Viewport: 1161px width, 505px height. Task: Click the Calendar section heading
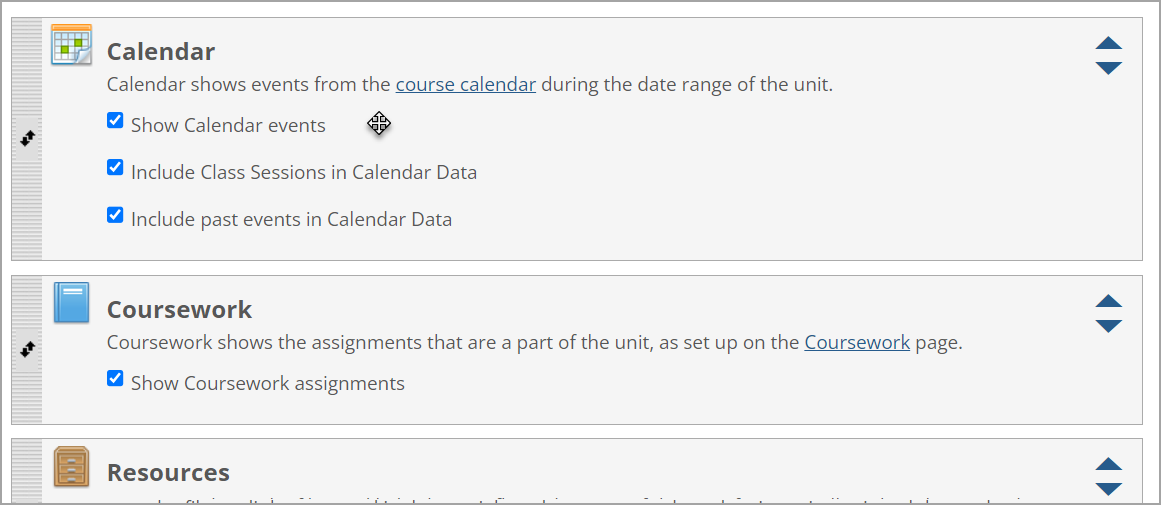pos(161,51)
